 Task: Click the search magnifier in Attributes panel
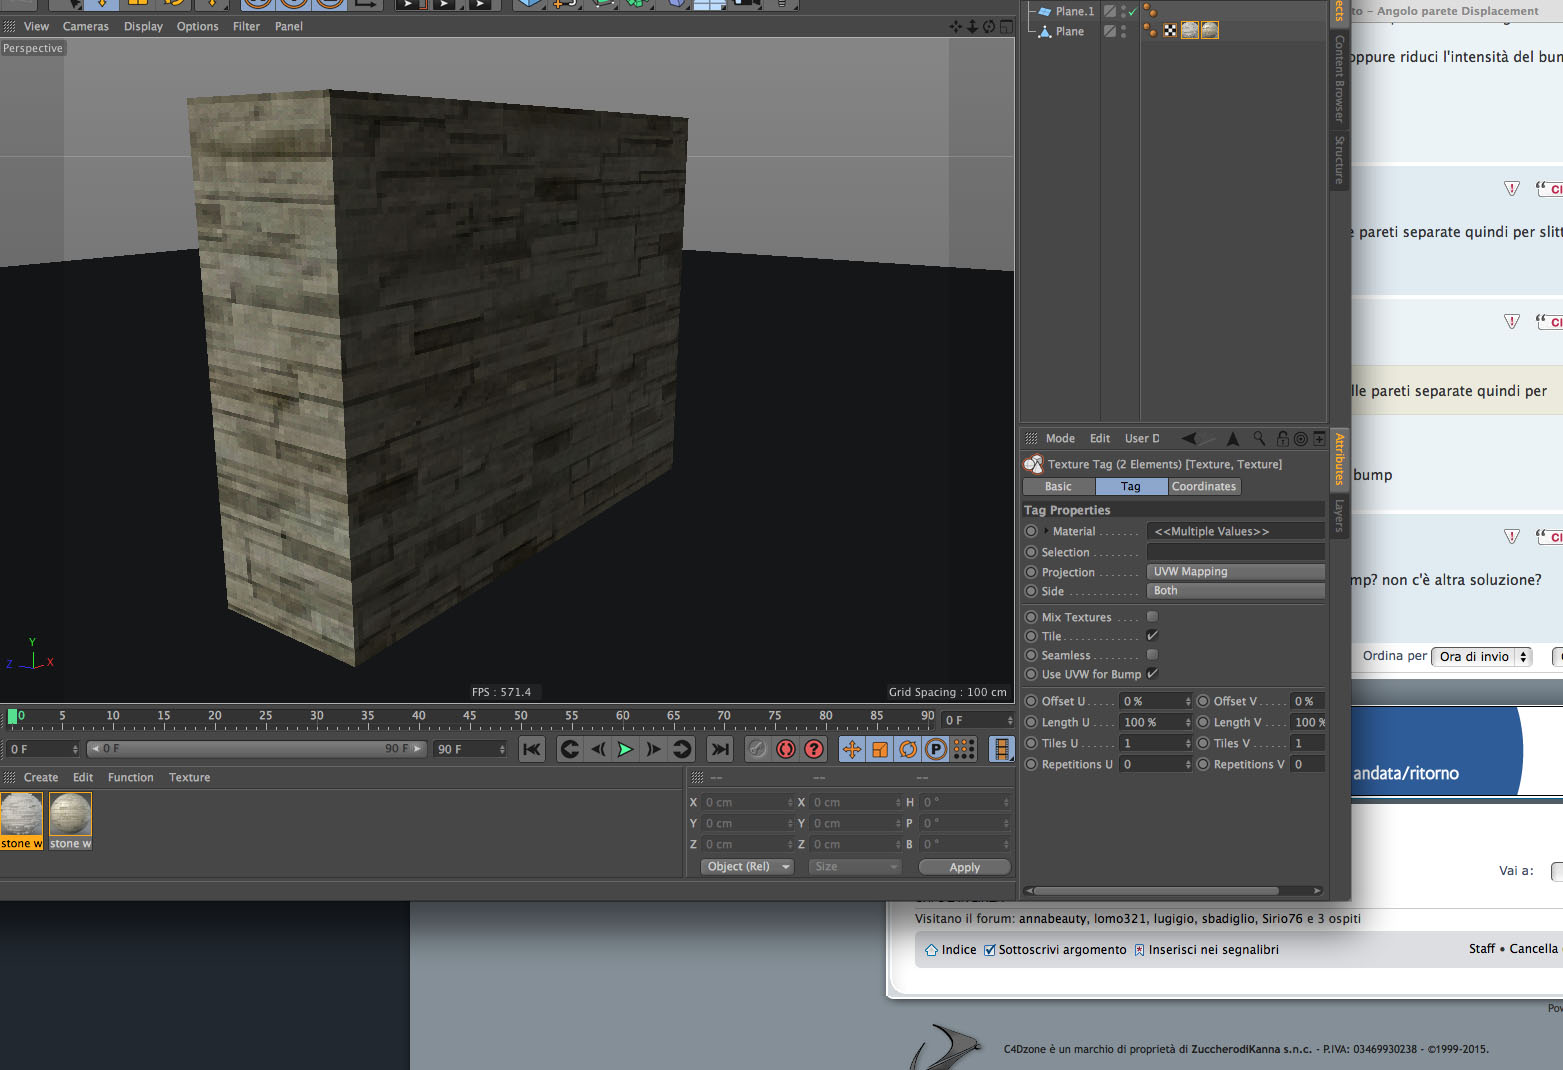pos(1259,438)
